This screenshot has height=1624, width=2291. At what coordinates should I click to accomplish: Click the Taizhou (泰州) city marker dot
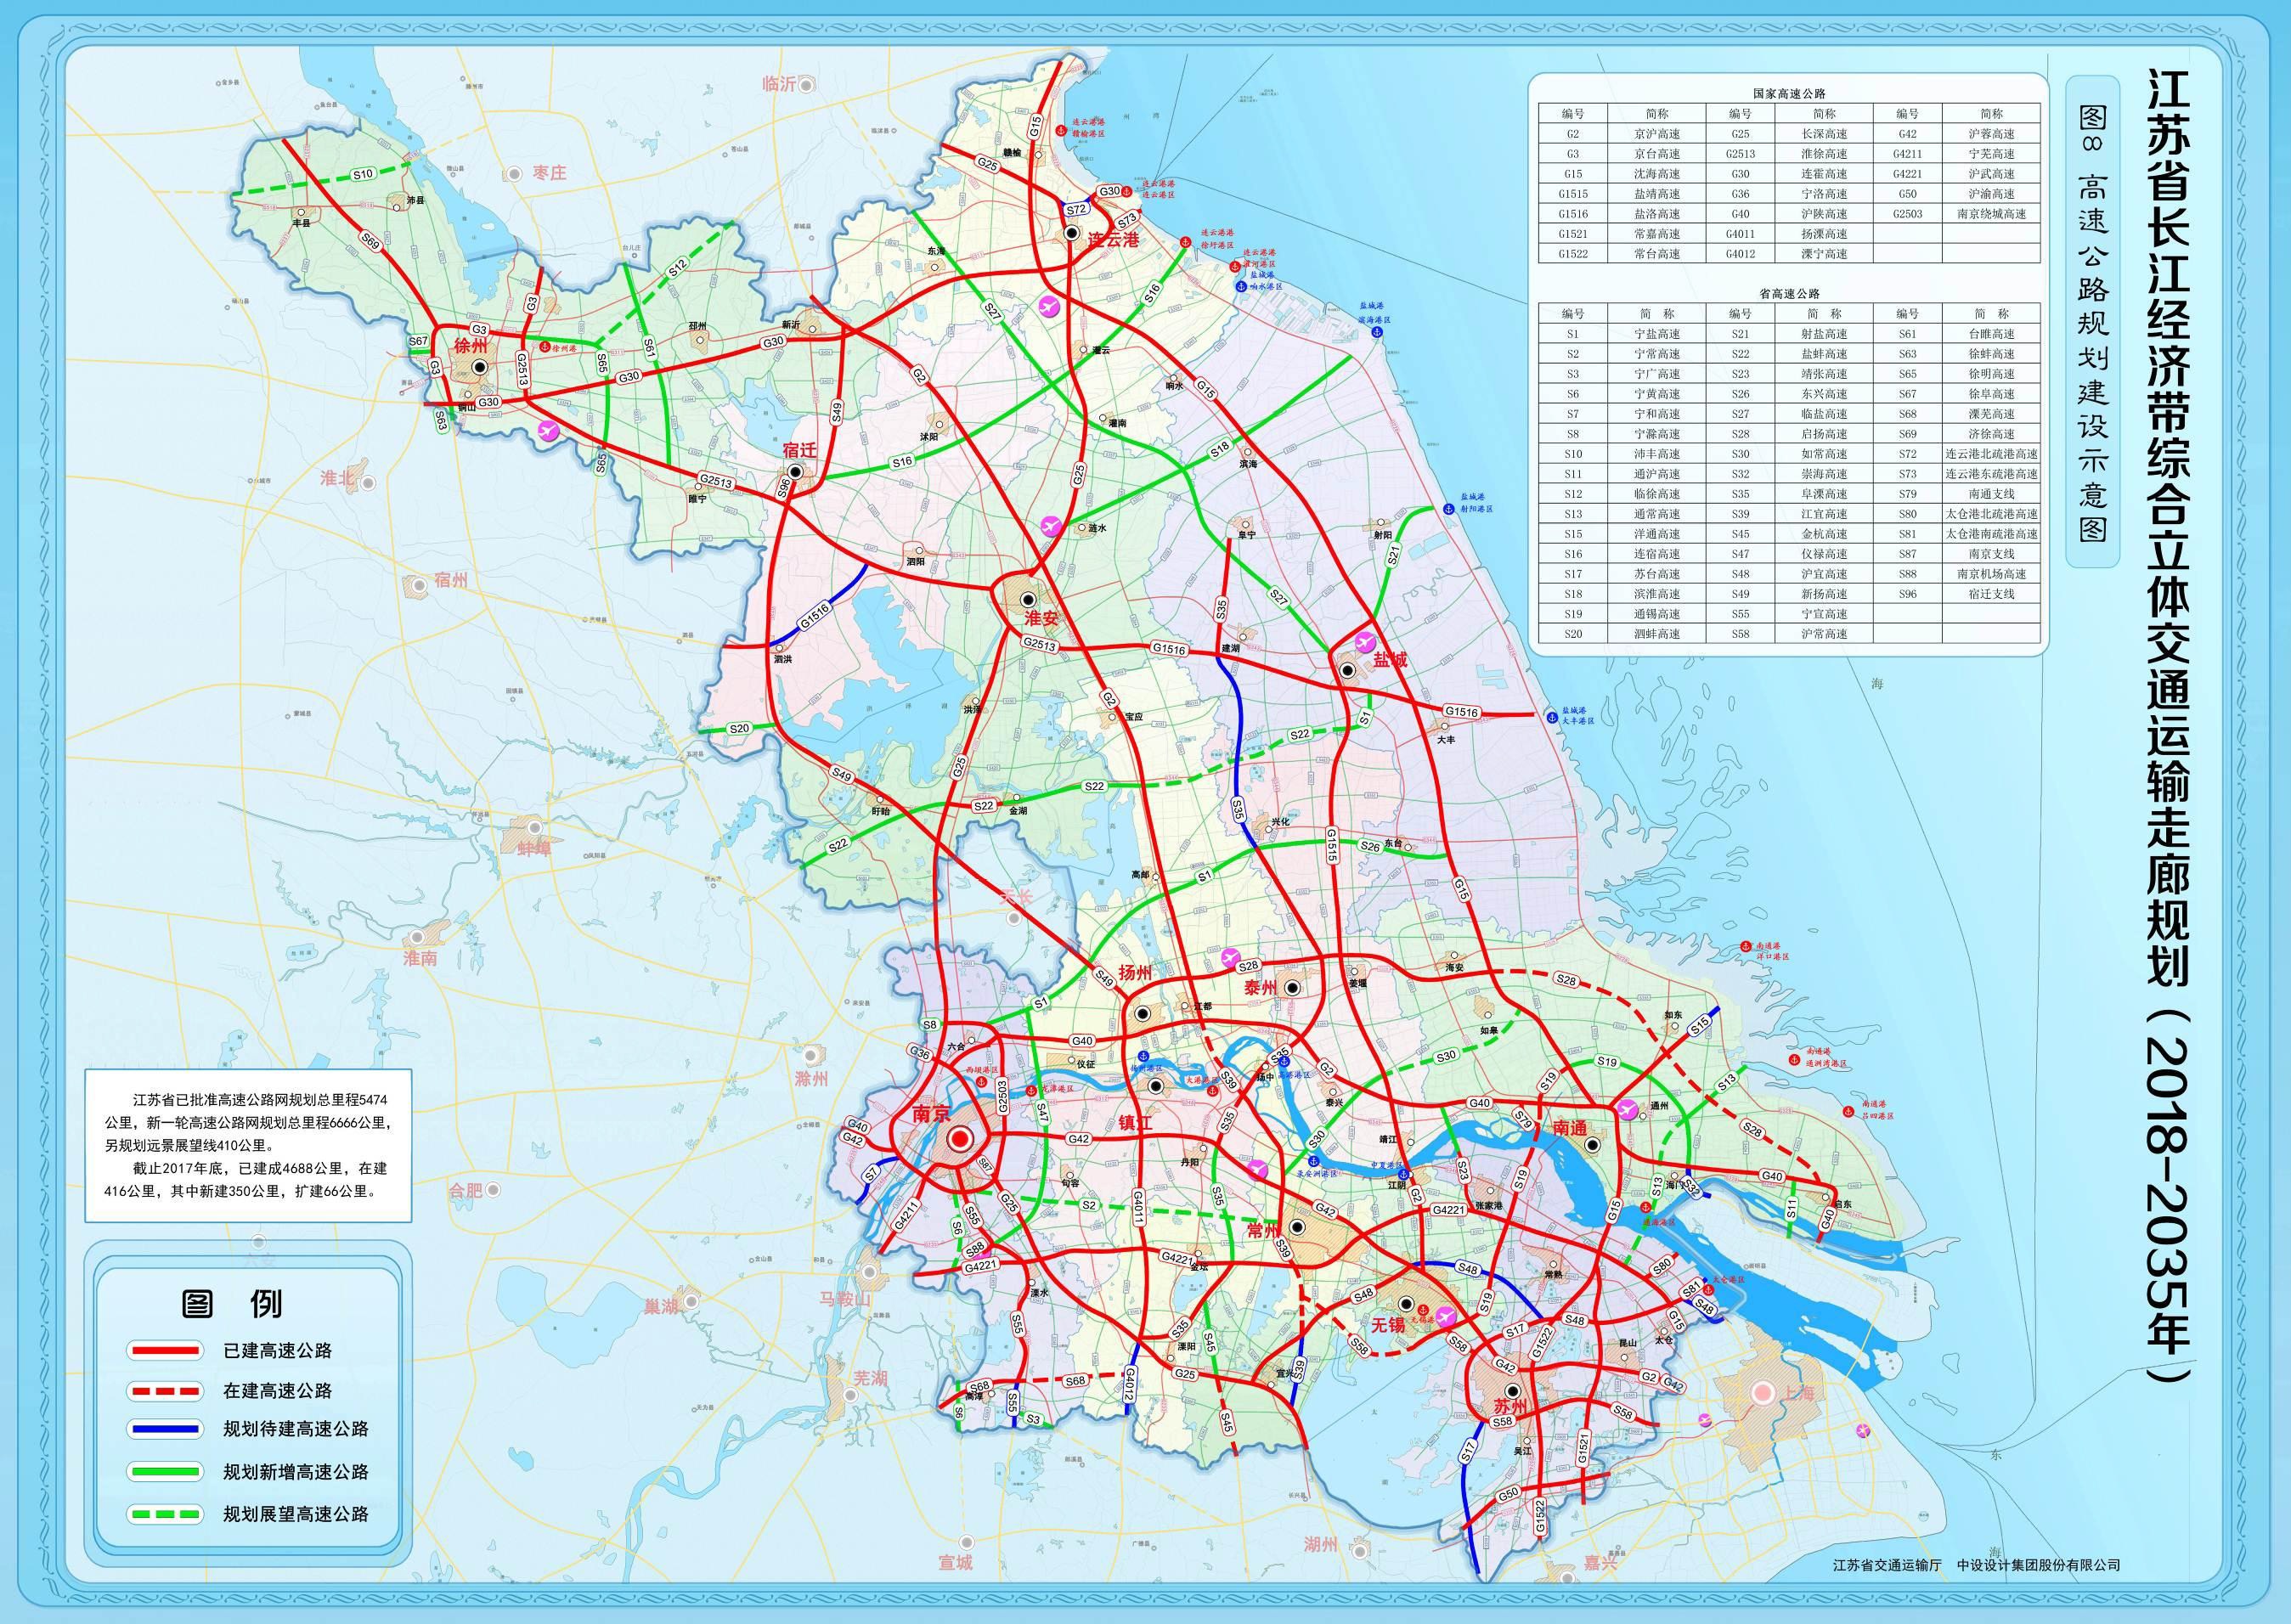pyautogui.click(x=1293, y=987)
